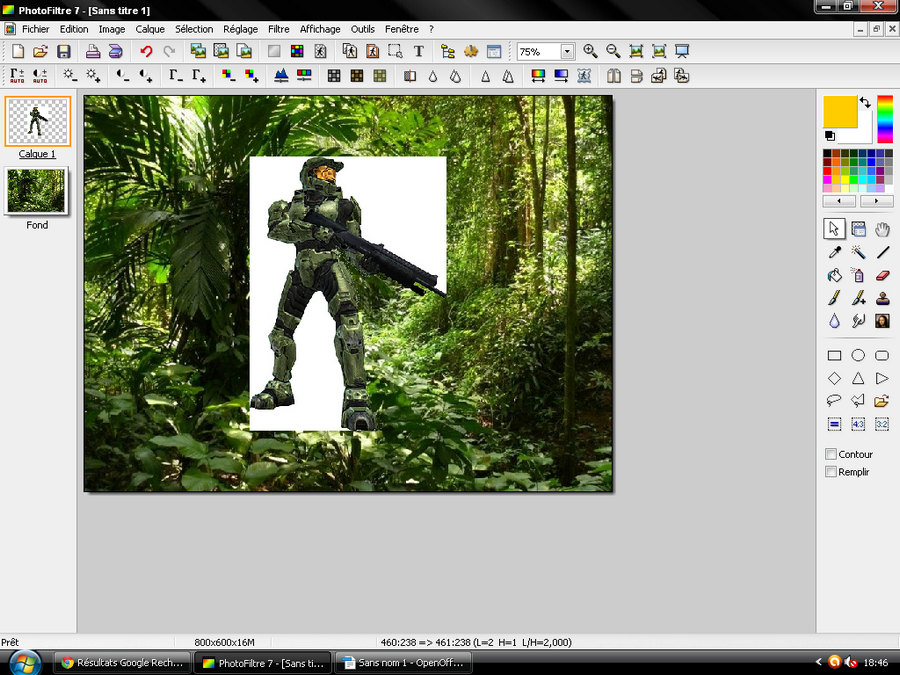
Task: Click the Histogram icon
Action: tap(281, 76)
